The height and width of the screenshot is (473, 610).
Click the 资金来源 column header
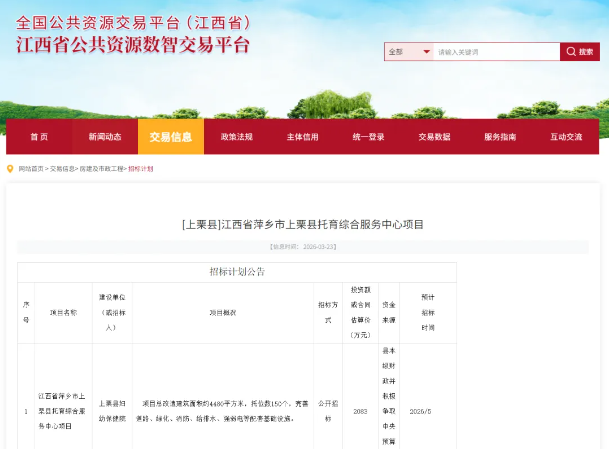(389, 312)
